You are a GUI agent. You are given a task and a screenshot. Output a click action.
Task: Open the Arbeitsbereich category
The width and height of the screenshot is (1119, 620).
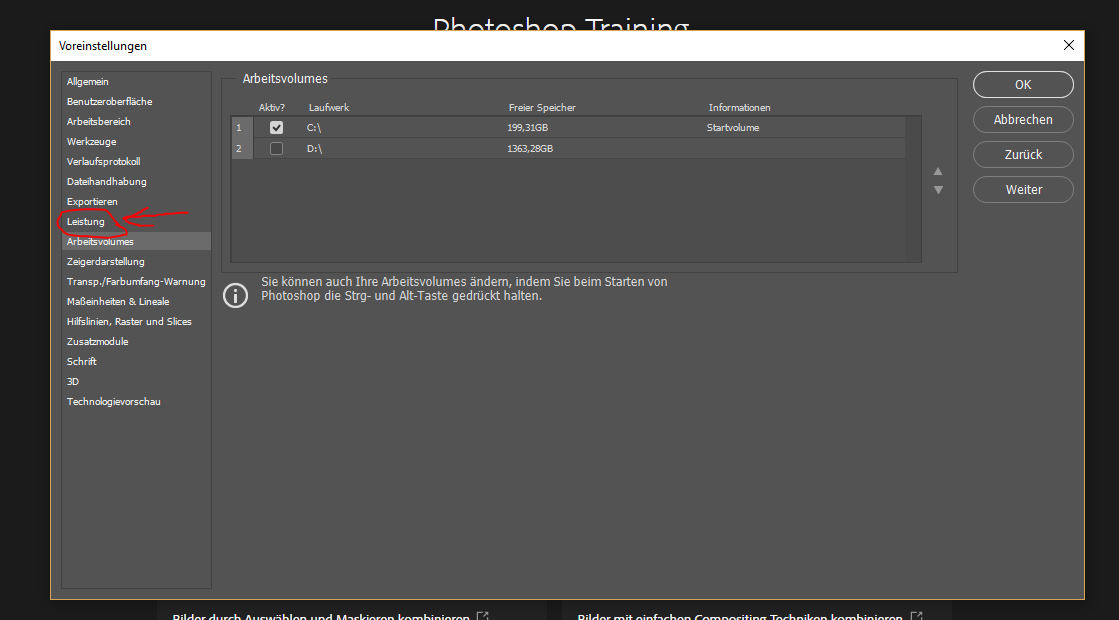pyautogui.click(x=98, y=122)
